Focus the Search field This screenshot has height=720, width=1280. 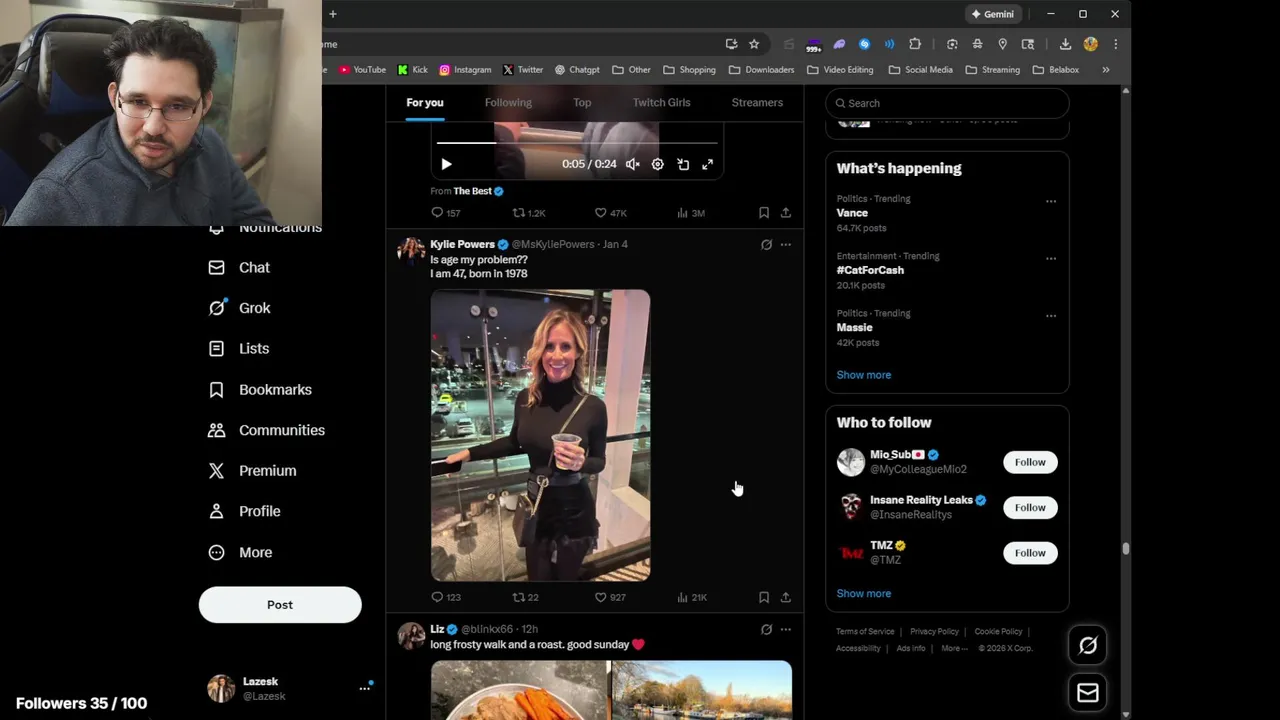pos(947,103)
